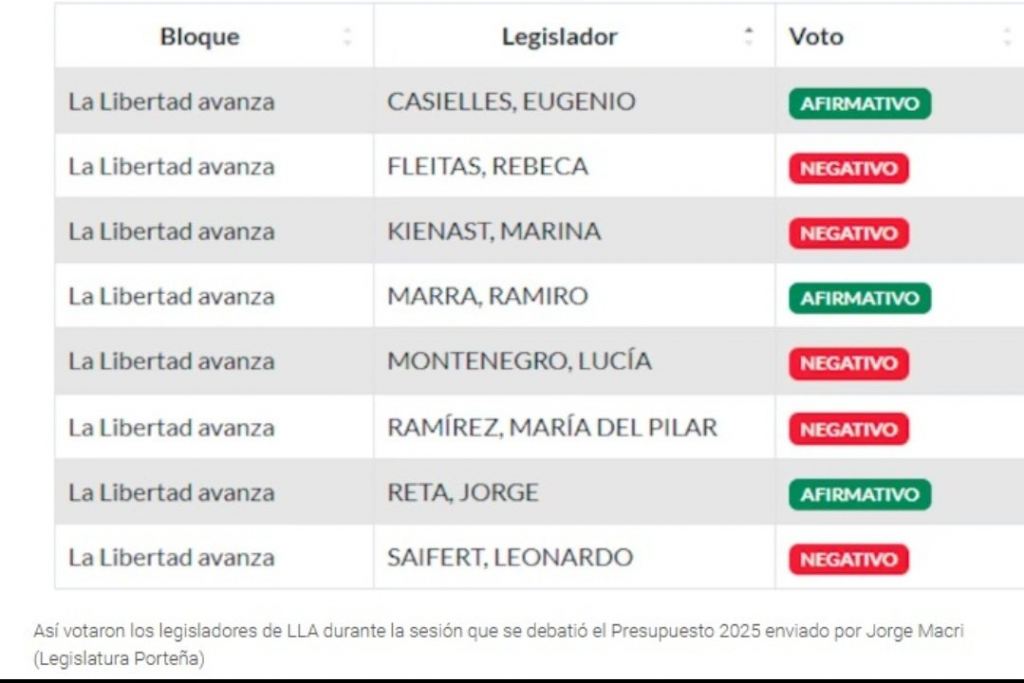
Task: Click NEGATIVO badge for Fleitas, Rebeca
Action: [x=848, y=168]
